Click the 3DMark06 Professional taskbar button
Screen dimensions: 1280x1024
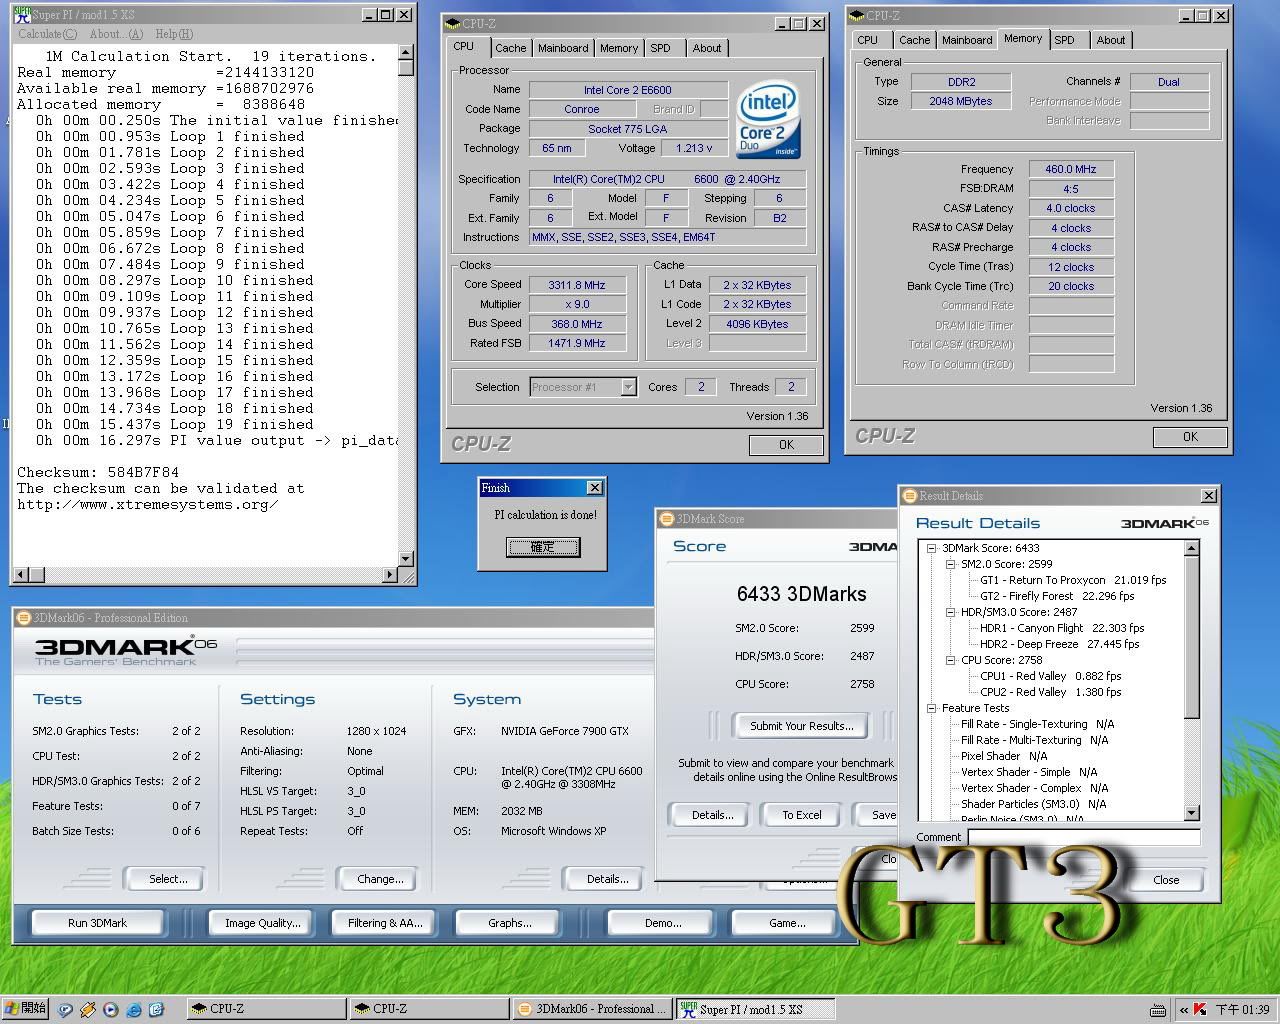[x=592, y=1009]
